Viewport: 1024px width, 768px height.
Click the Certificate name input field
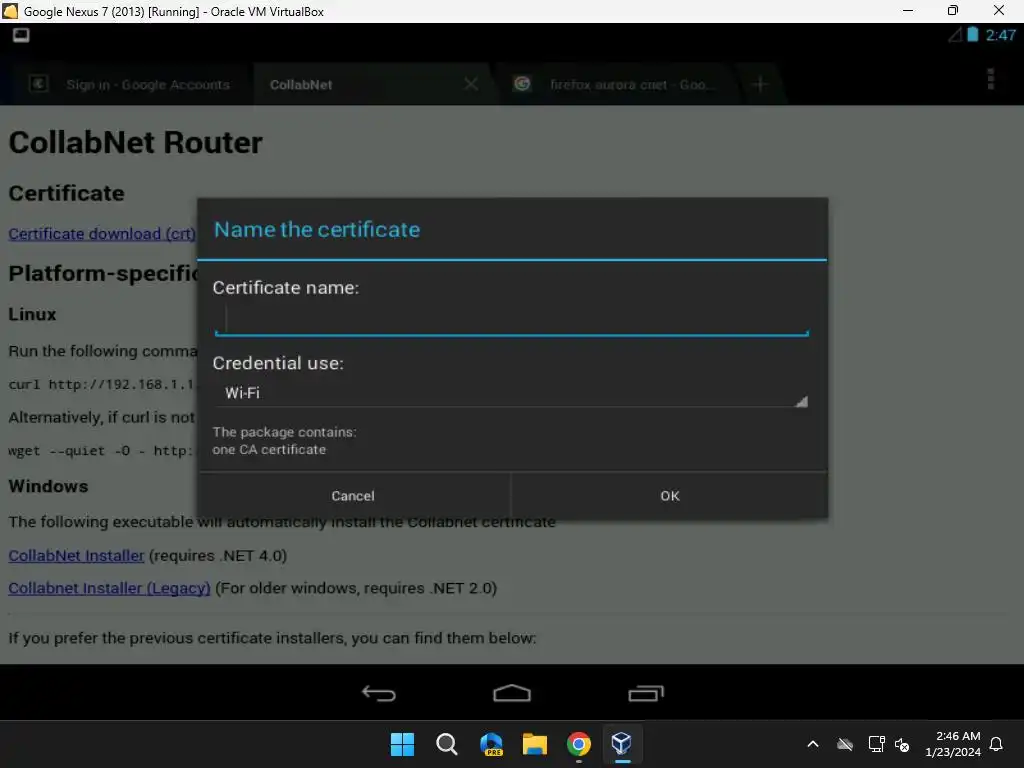click(511, 320)
